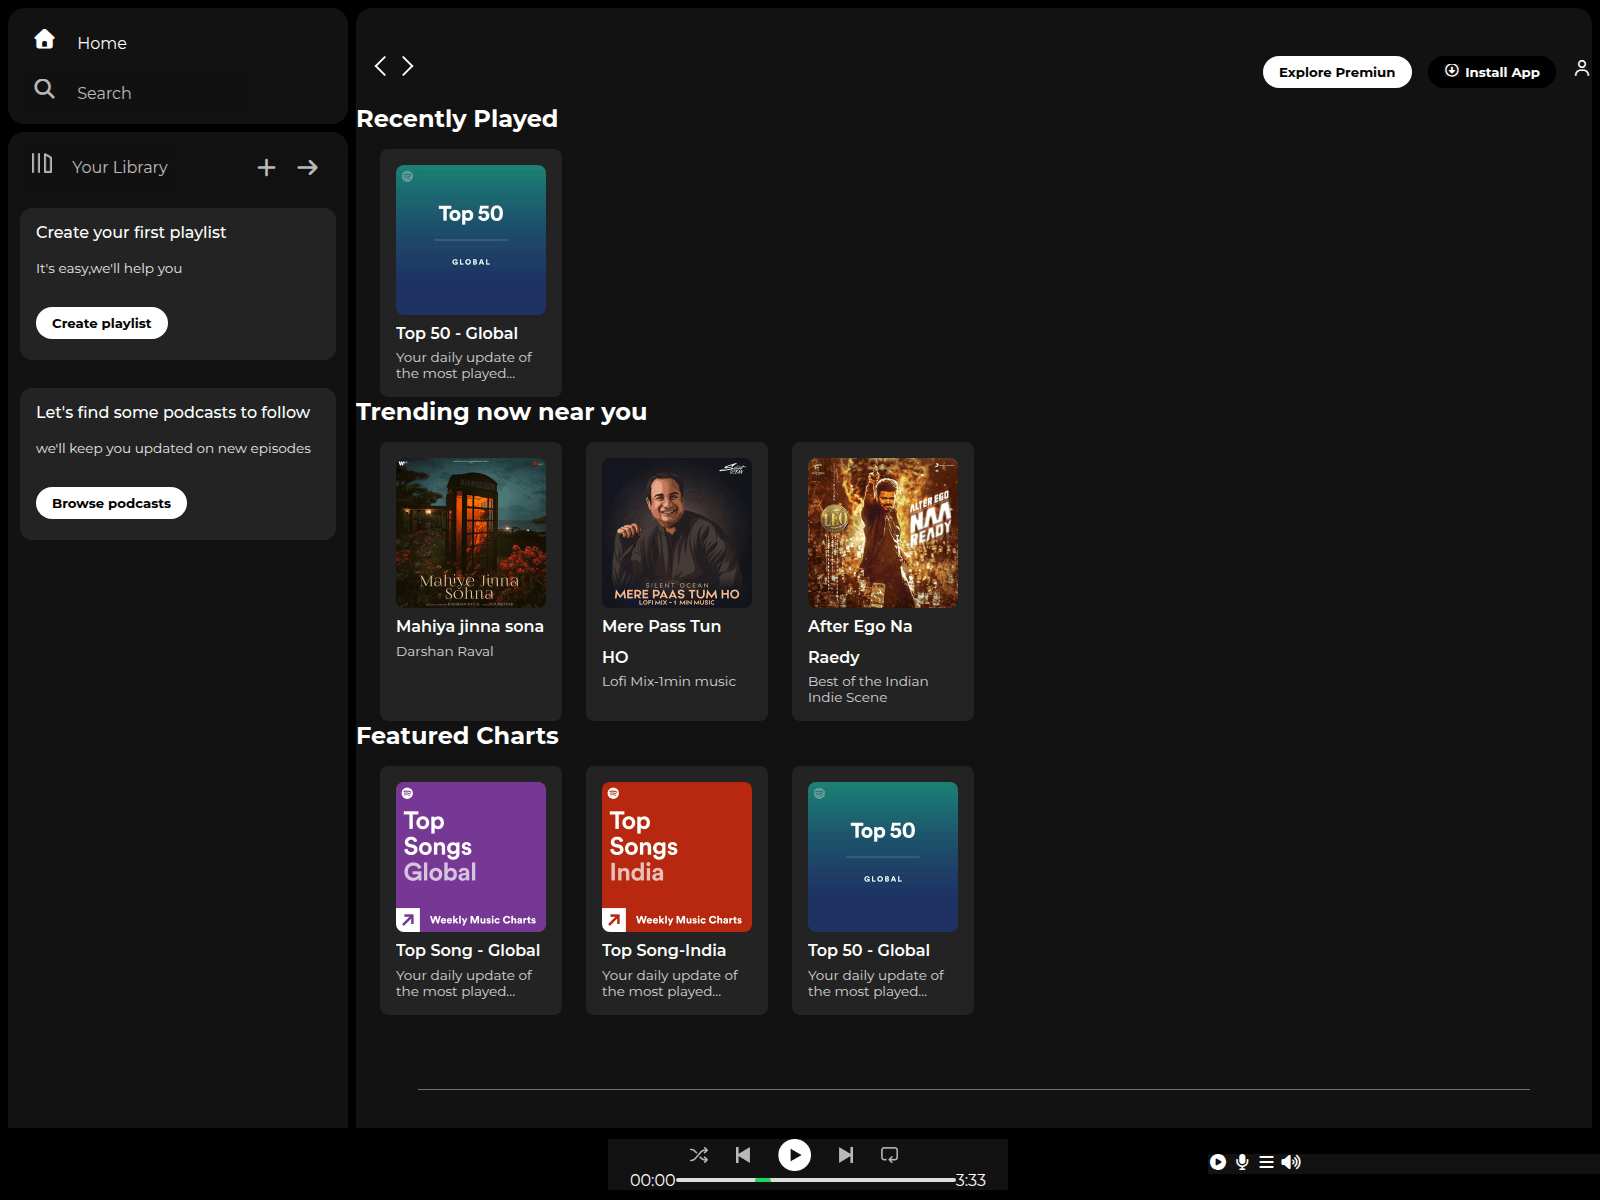Click the Create playlist button
The image size is (1600, 1200).
[102, 323]
